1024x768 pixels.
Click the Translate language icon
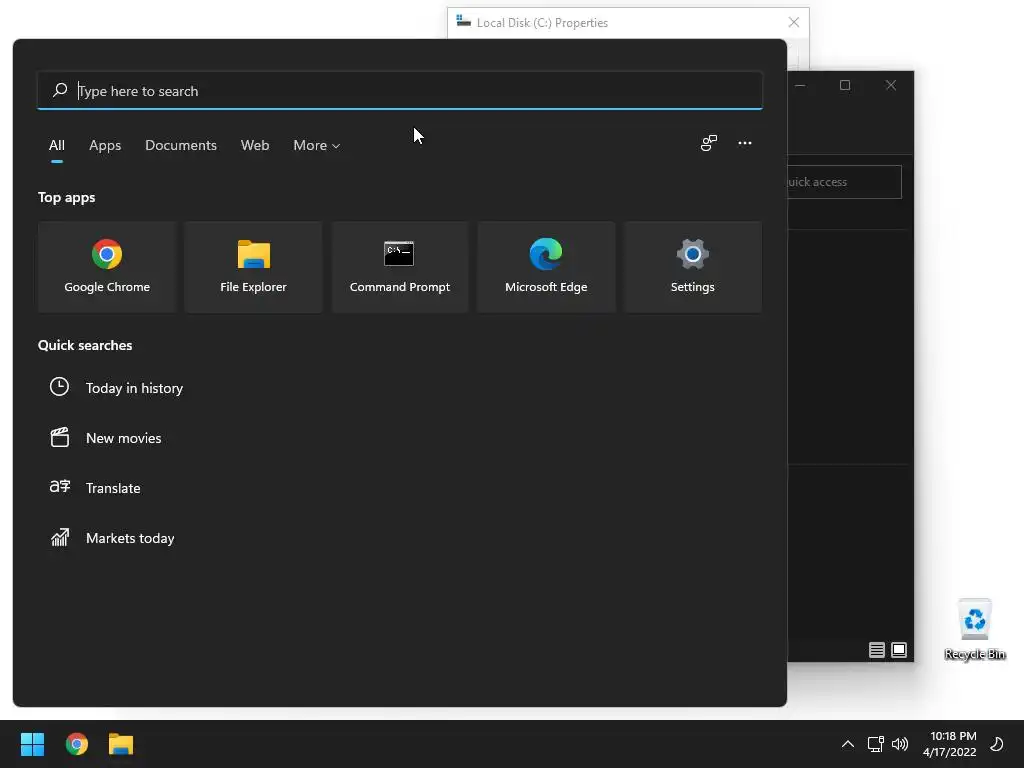point(59,487)
